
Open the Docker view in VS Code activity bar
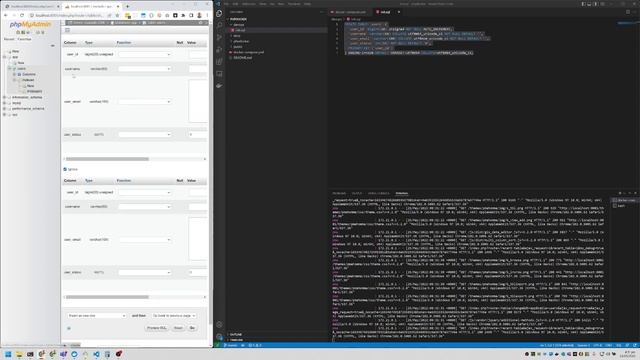point(219,86)
